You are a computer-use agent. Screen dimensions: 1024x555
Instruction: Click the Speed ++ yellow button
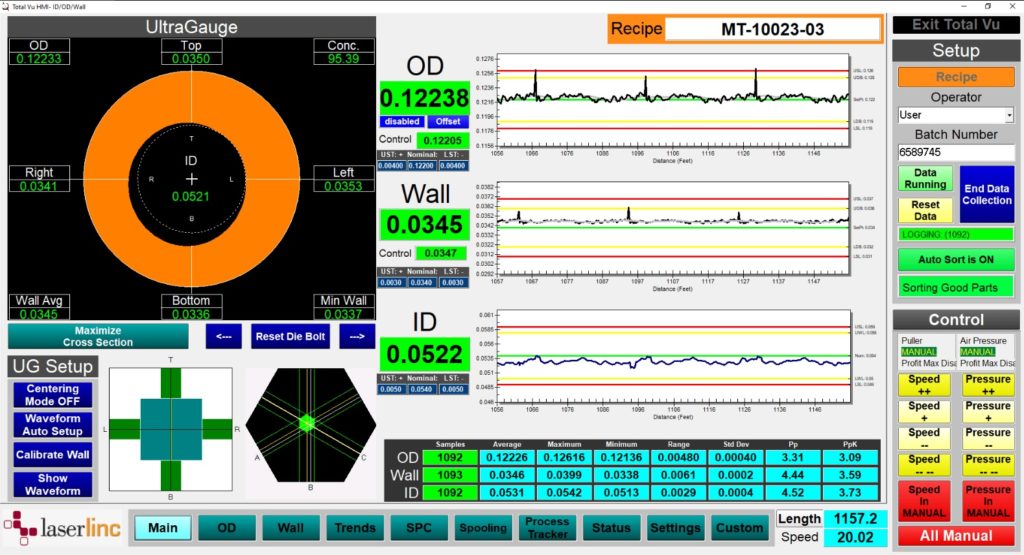point(924,385)
